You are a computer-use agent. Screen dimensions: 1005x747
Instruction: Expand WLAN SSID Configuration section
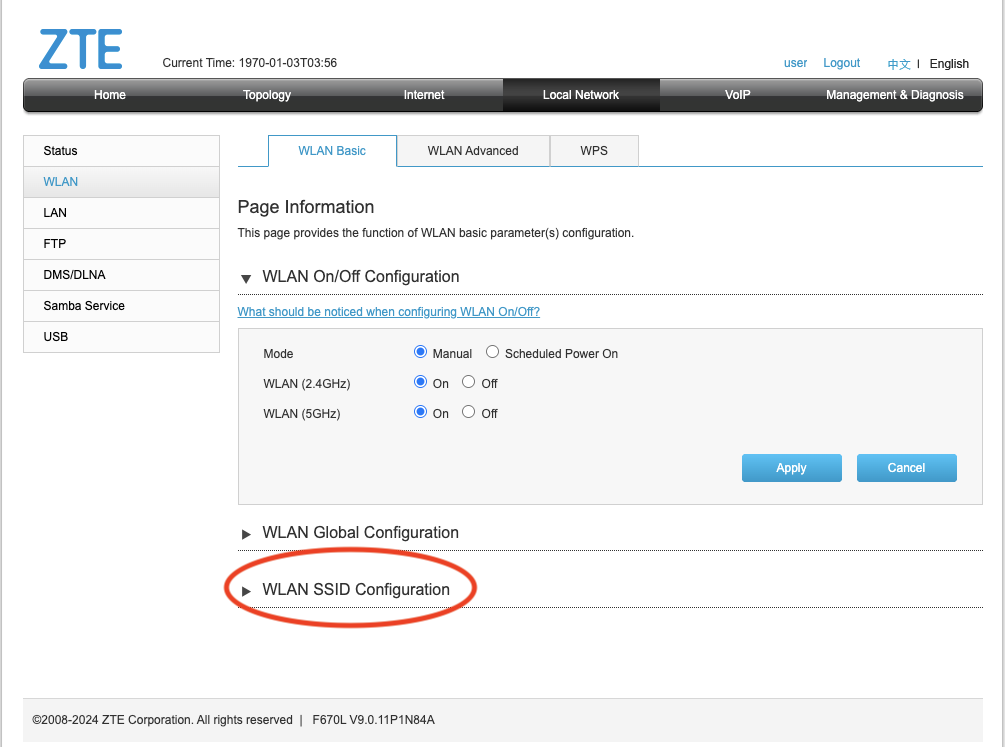246,590
